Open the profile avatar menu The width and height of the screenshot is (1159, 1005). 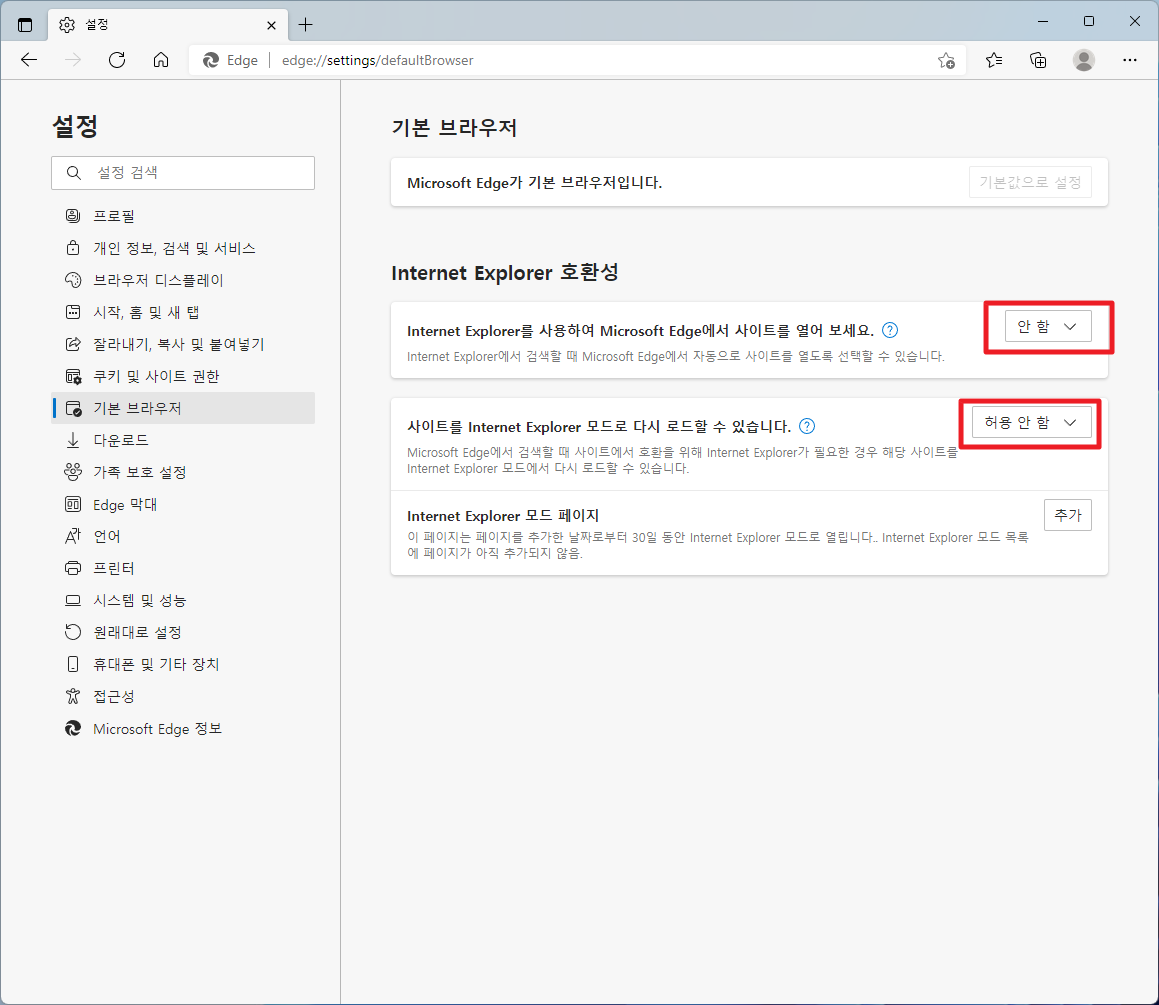[1084, 60]
